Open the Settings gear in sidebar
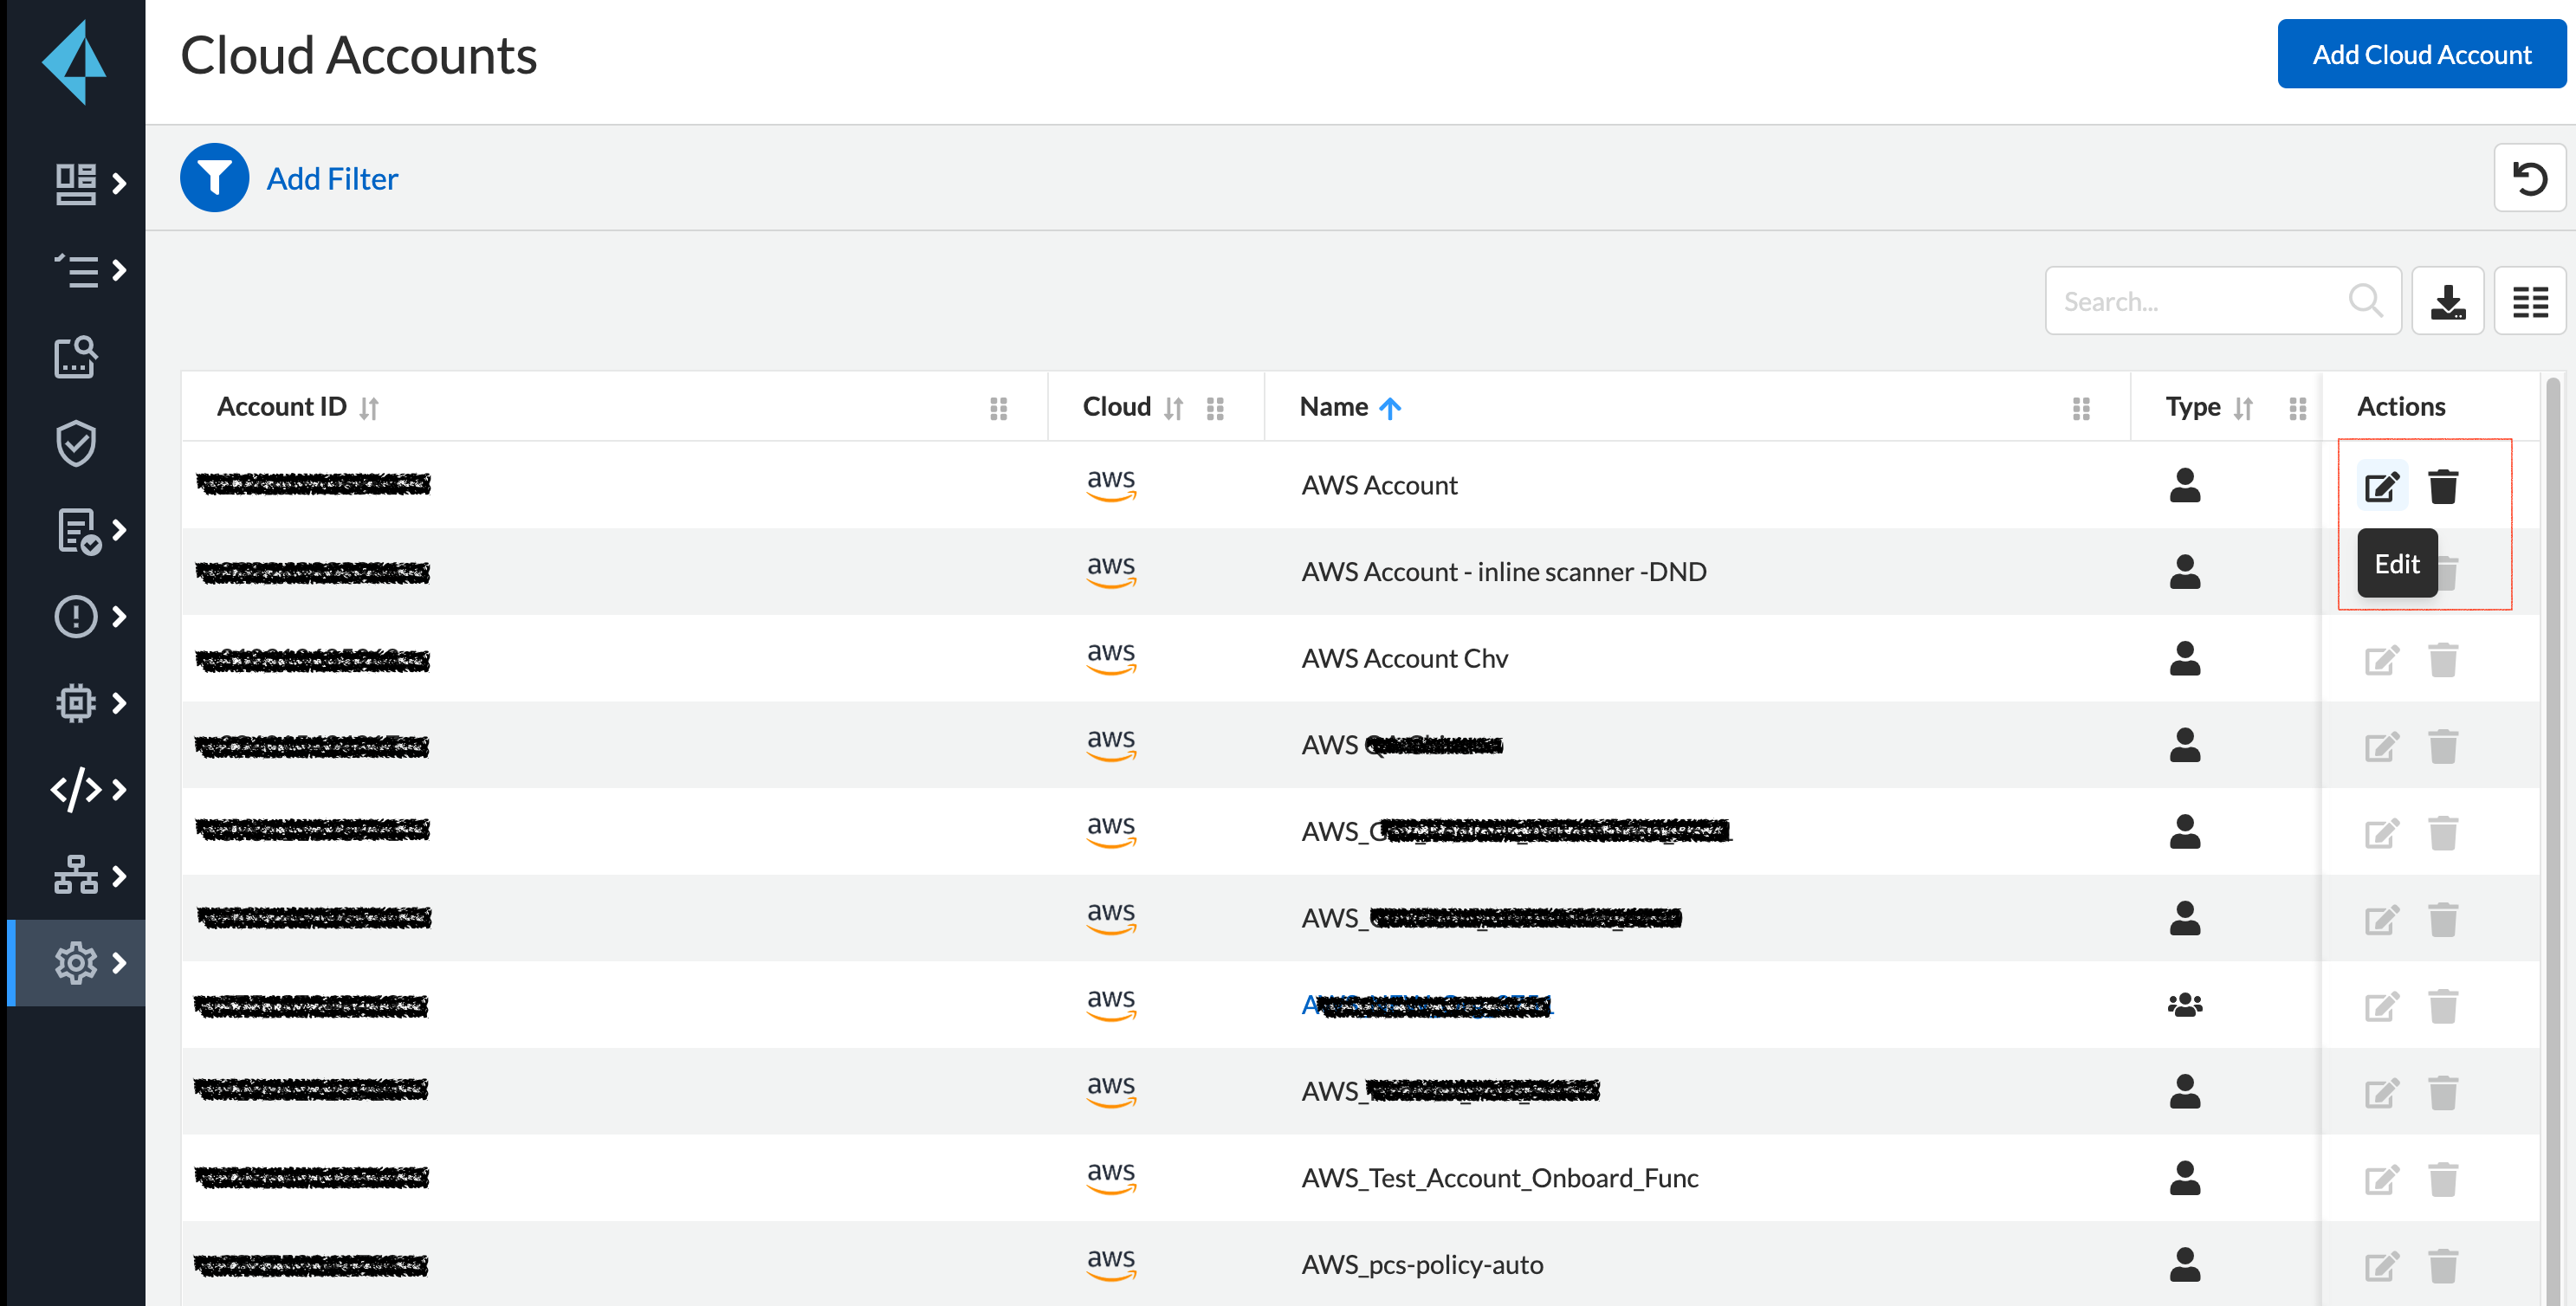The image size is (2576, 1306). [76, 962]
